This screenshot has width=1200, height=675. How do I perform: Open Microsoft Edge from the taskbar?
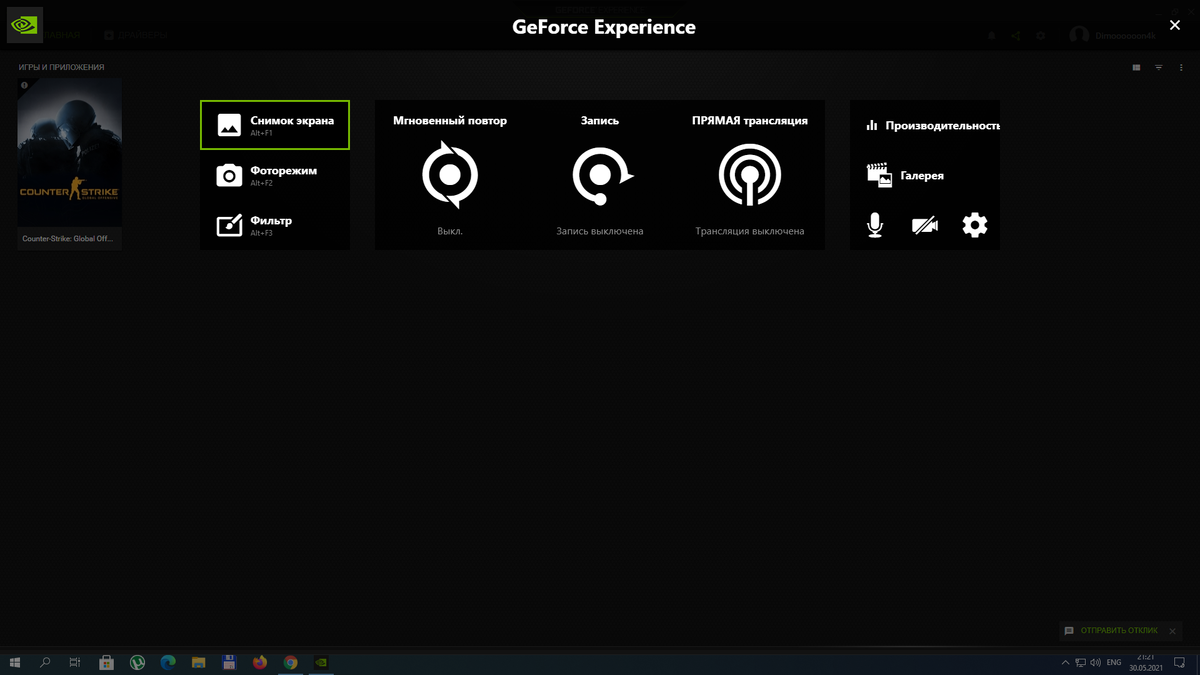(x=168, y=662)
